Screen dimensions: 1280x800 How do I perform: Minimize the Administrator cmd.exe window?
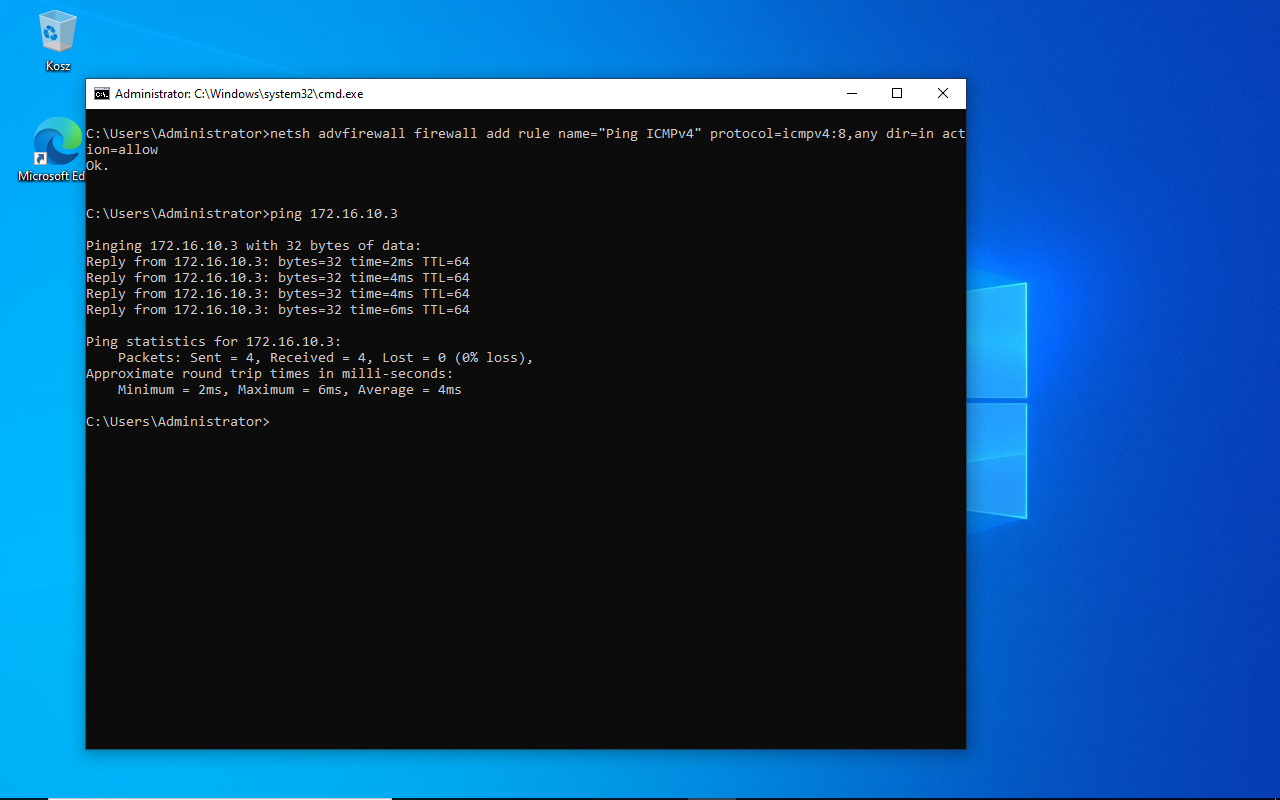pos(852,94)
